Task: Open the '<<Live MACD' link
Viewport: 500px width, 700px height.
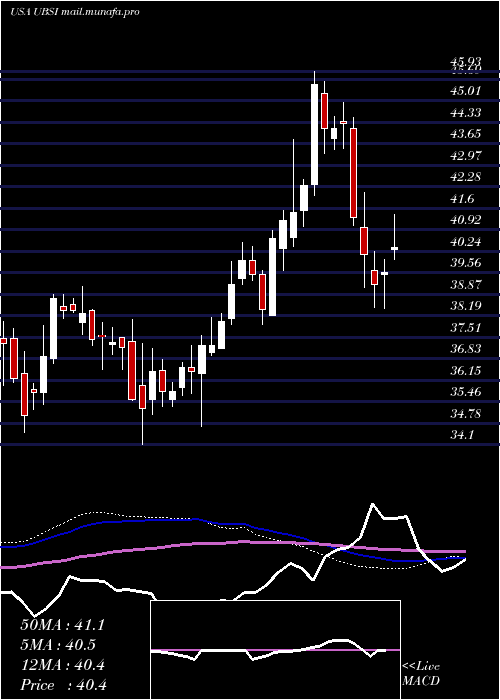Action: tap(421, 674)
